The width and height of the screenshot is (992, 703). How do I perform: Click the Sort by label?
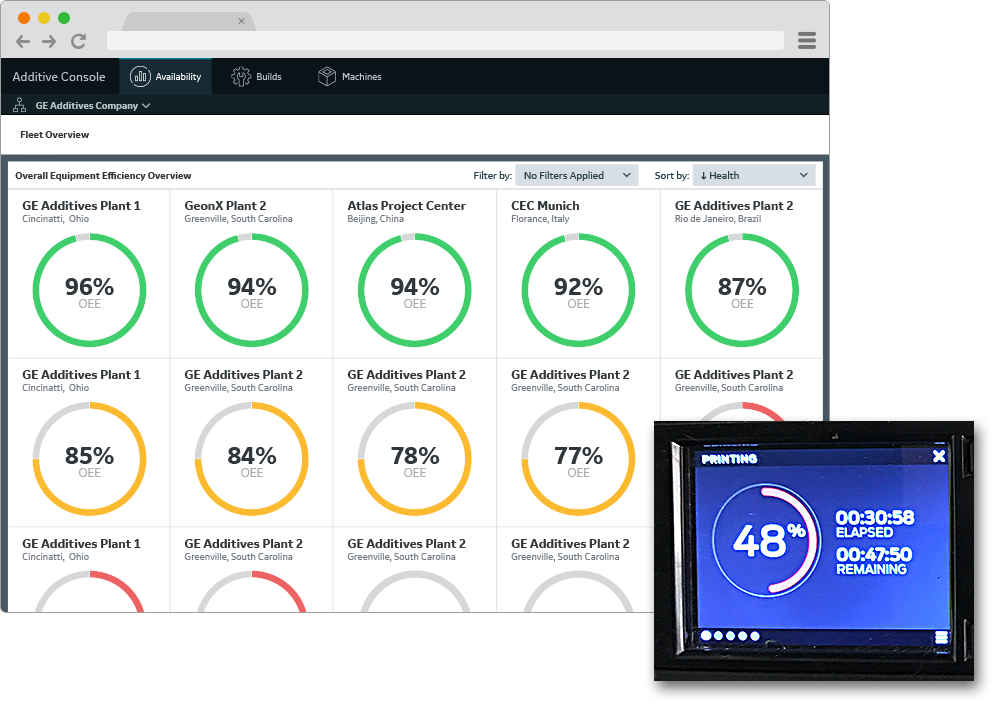click(x=672, y=176)
